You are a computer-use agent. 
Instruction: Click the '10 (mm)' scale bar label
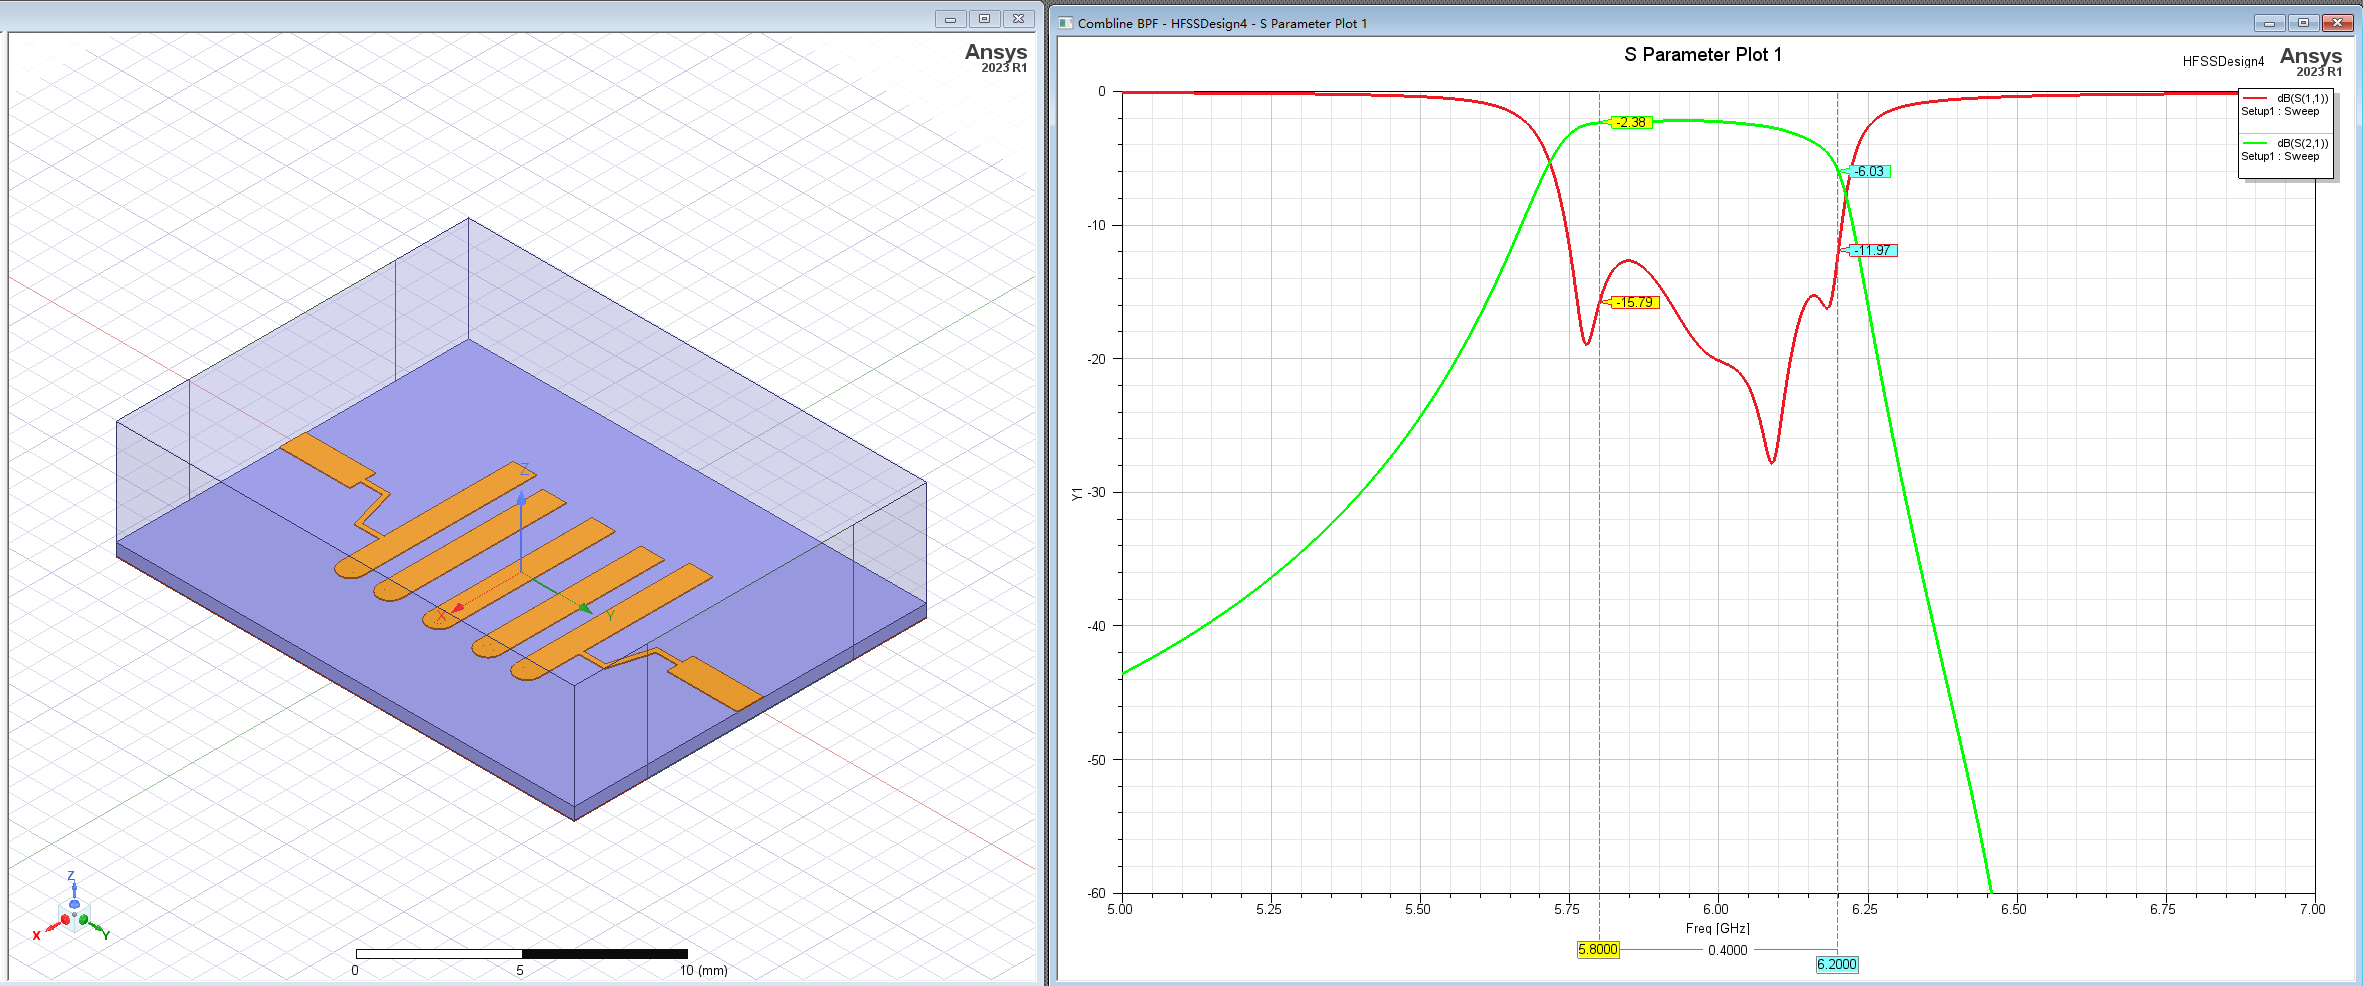[x=704, y=971]
